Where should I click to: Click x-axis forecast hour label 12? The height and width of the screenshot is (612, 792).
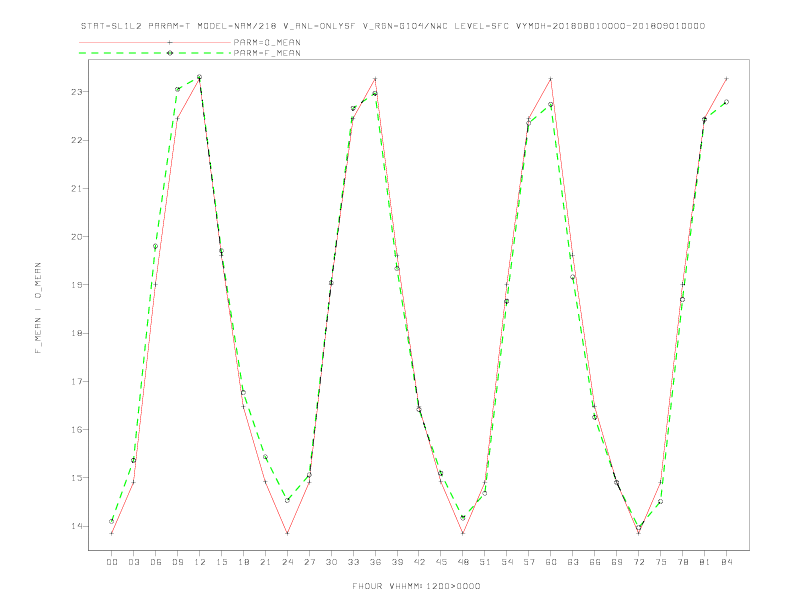point(200,562)
